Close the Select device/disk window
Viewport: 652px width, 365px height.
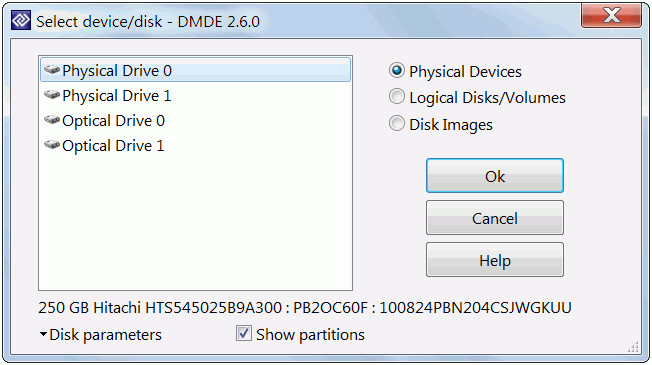pyautogui.click(x=612, y=16)
